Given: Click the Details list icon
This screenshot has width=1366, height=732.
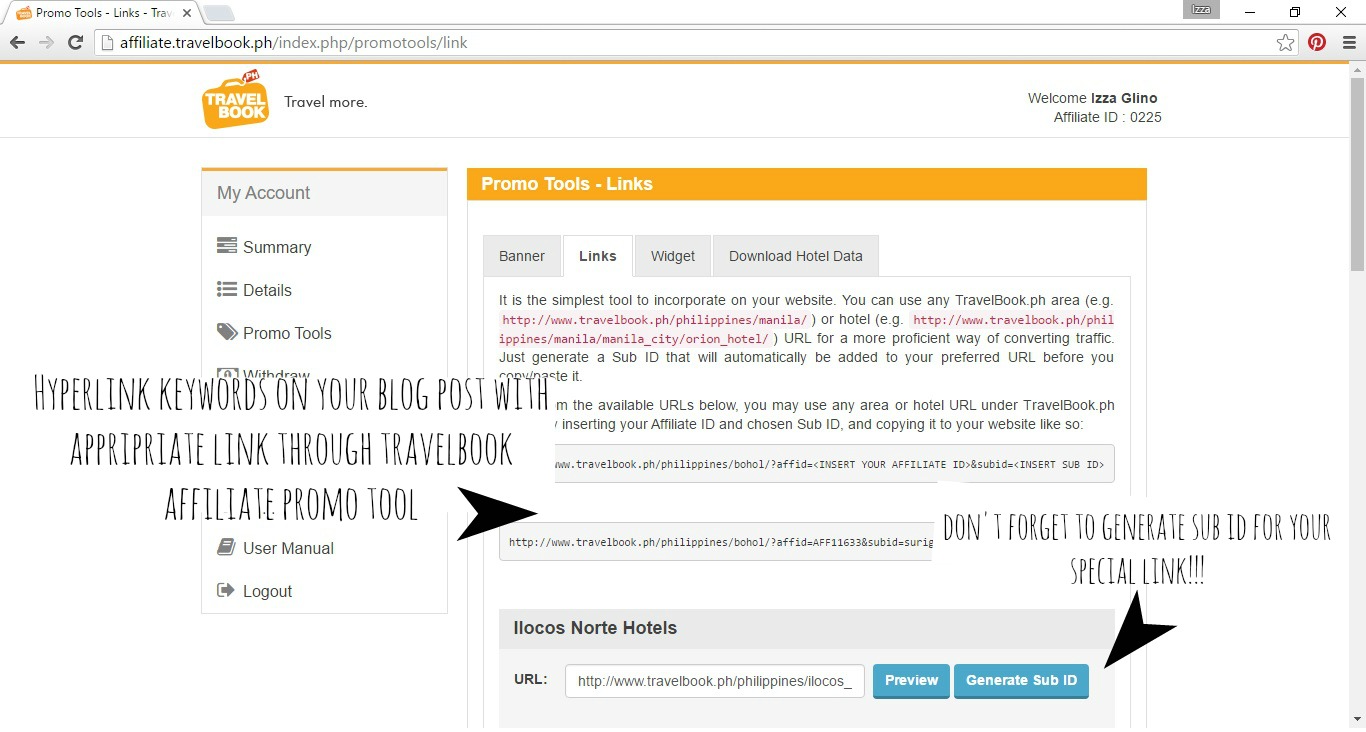Looking at the screenshot, I should (227, 289).
